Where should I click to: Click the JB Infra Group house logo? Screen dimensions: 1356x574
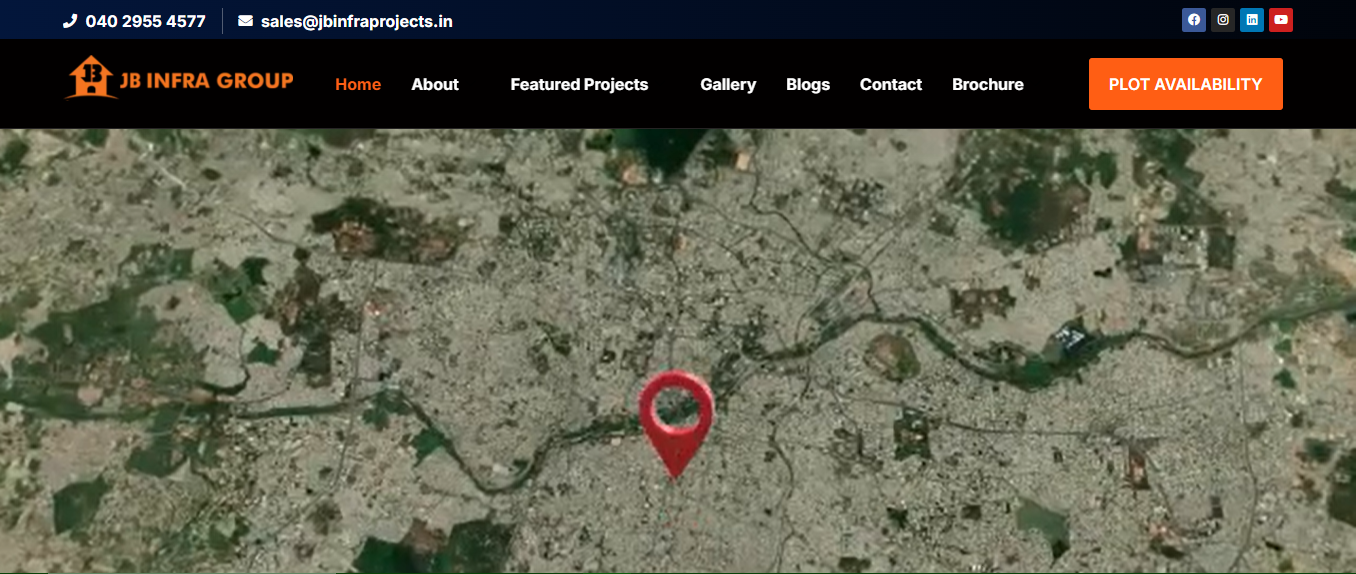point(91,78)
